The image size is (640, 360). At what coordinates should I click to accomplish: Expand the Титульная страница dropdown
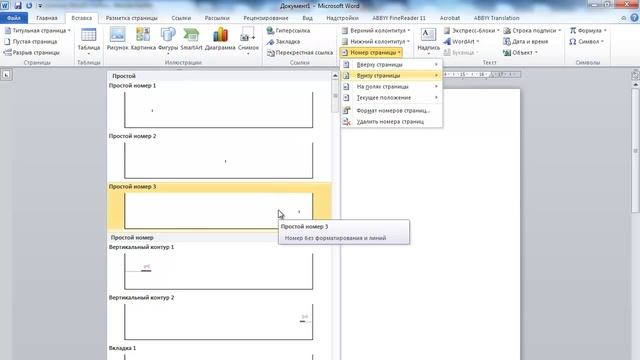tap(69, 31)
